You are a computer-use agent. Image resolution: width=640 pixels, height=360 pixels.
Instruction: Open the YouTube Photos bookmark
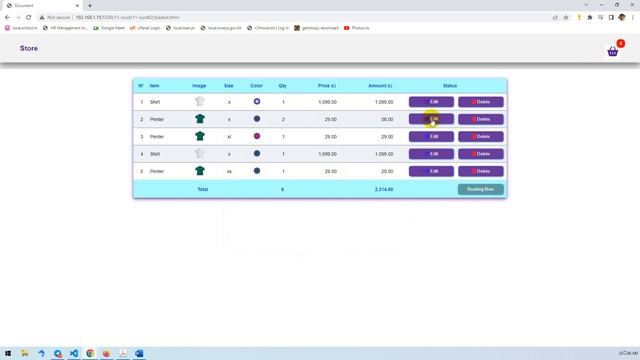tap(357, 28)
